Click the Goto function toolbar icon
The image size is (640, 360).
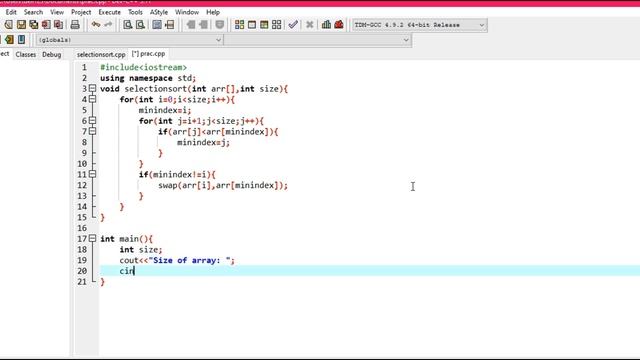(x=157, y=25)
